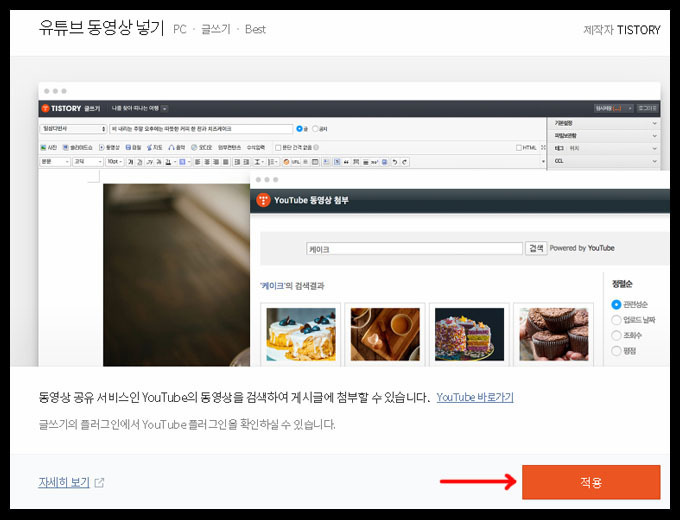Select the 글 post type radio button
The height and width of the screenshot is (520, 680).
(x=299, y=129)
